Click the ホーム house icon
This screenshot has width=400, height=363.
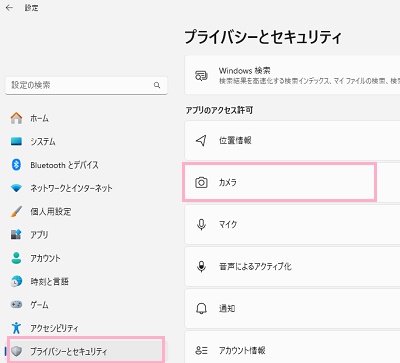coord(16,118)
